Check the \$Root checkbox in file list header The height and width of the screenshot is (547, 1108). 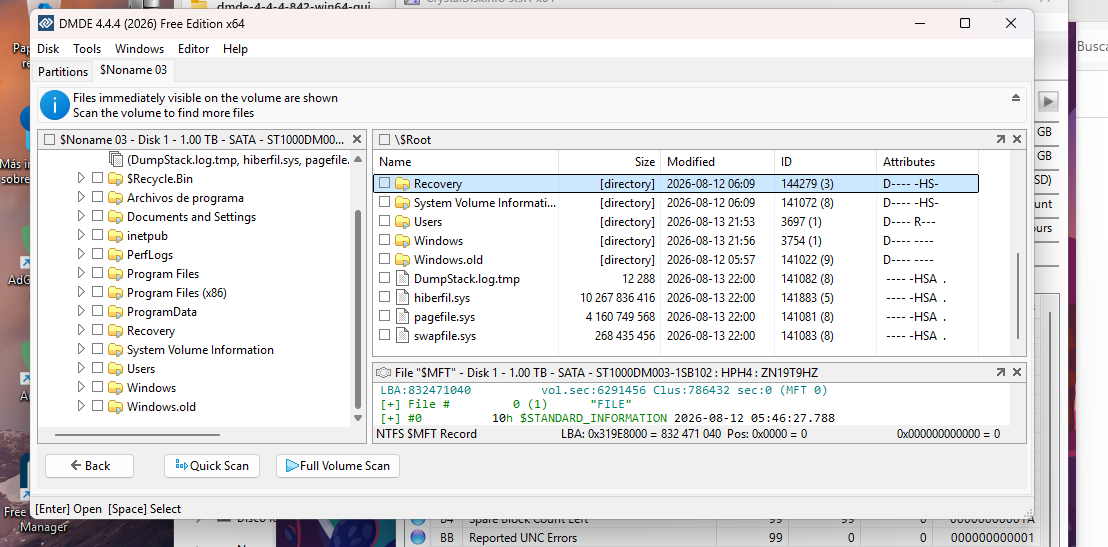[x=384, y=140]
